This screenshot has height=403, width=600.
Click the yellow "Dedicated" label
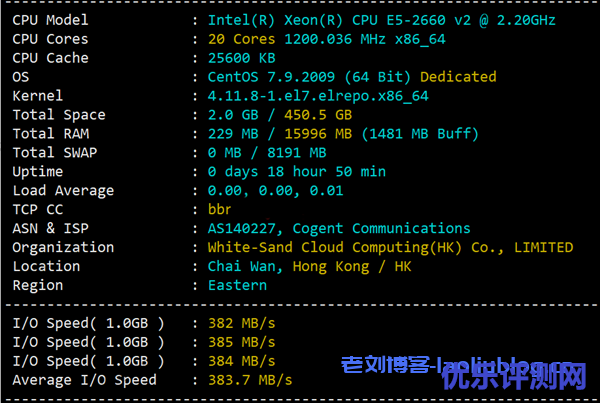[458, 77]
